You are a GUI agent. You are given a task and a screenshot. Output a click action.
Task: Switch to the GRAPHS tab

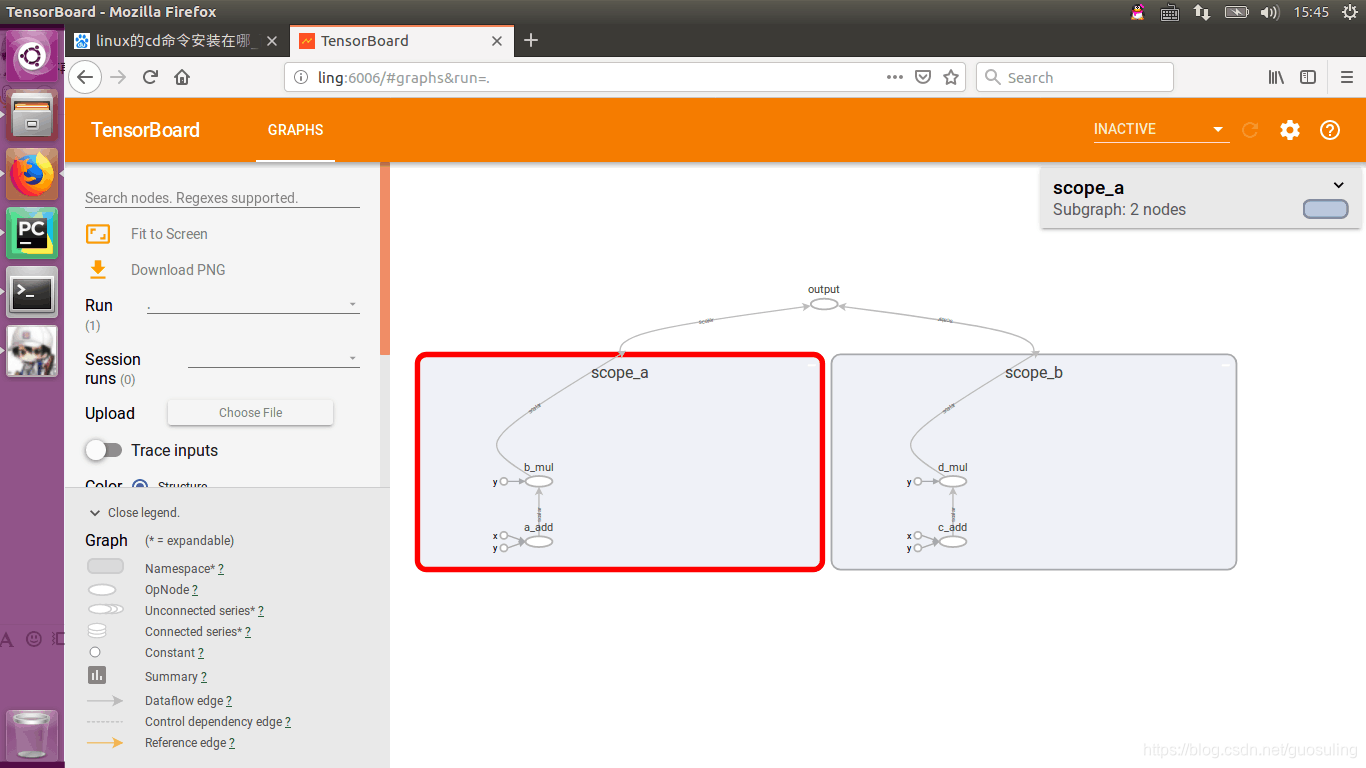pyautogui.click(x=295, y=130)
